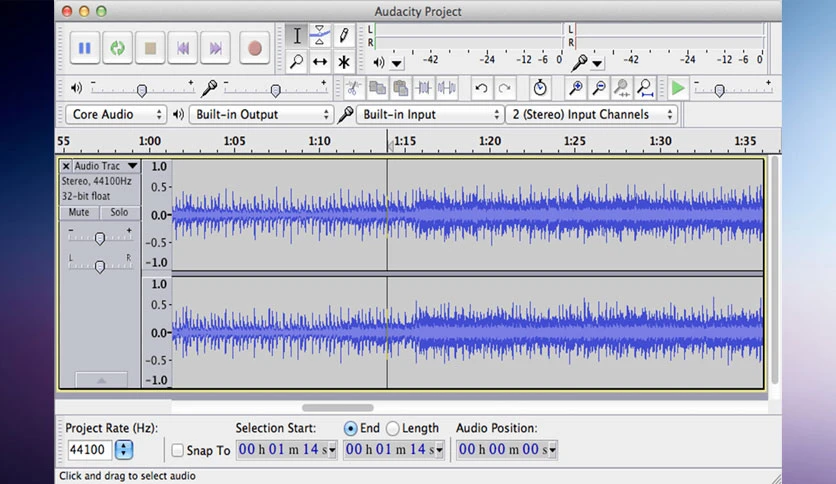The width and height of the screenshot is (836, 484).
Task: Click the Fit Selection zoom icon
Action: 622,88
